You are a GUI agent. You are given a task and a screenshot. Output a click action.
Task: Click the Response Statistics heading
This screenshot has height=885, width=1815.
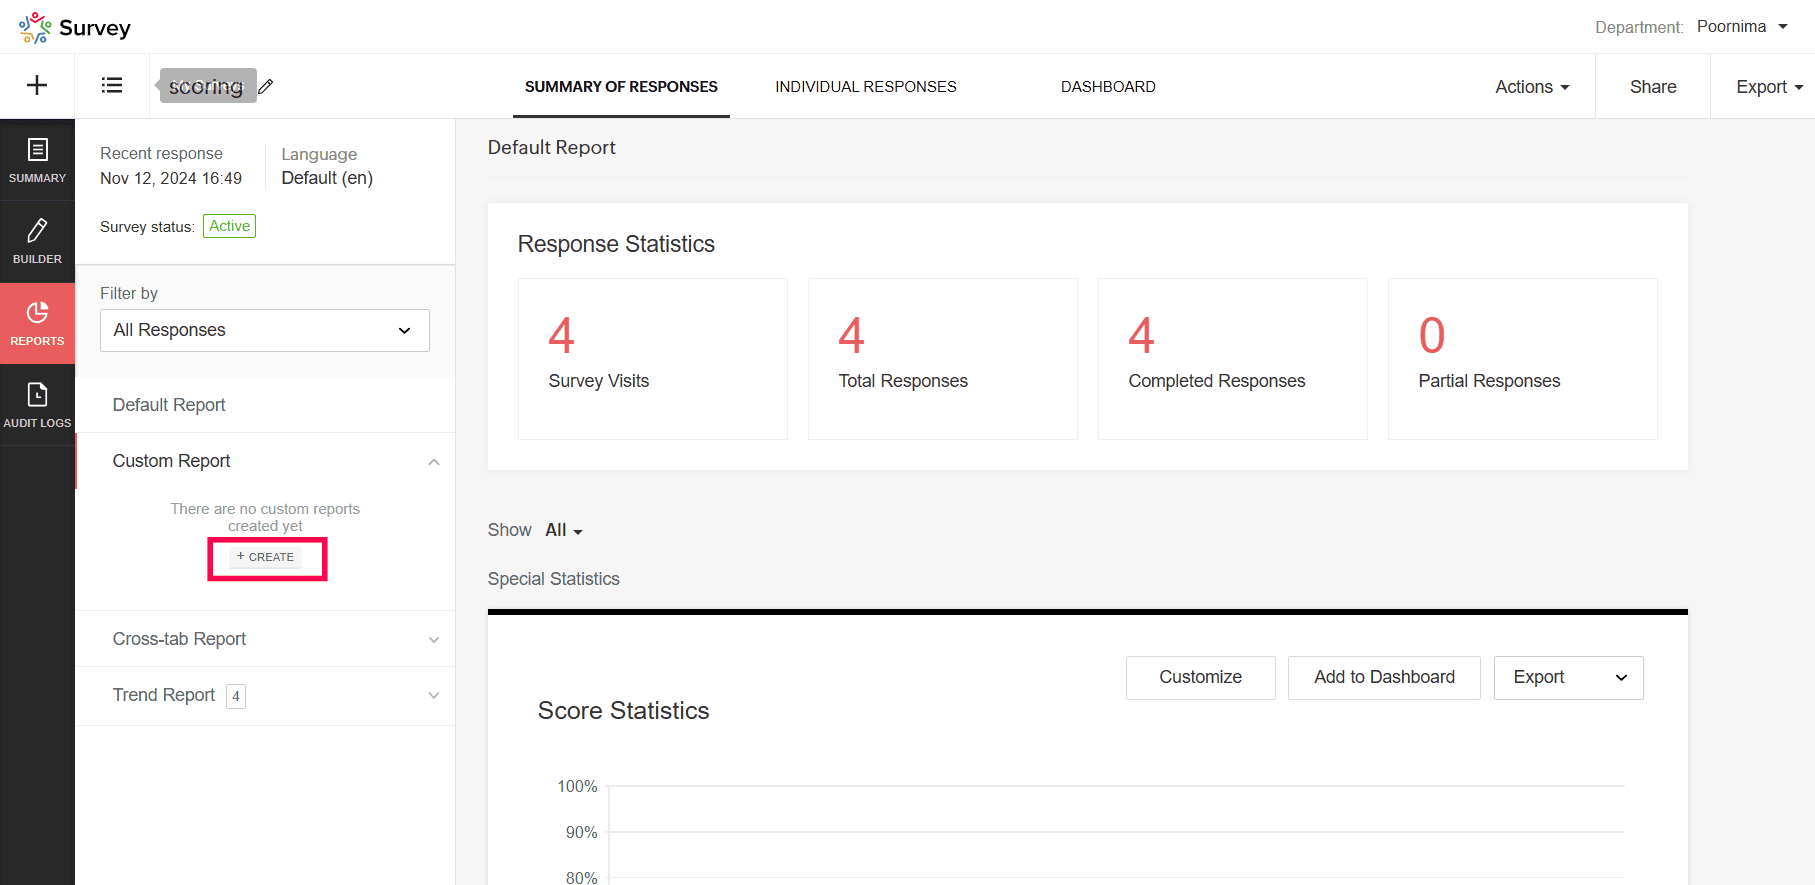pyautogui.click(x=616, y=244)
